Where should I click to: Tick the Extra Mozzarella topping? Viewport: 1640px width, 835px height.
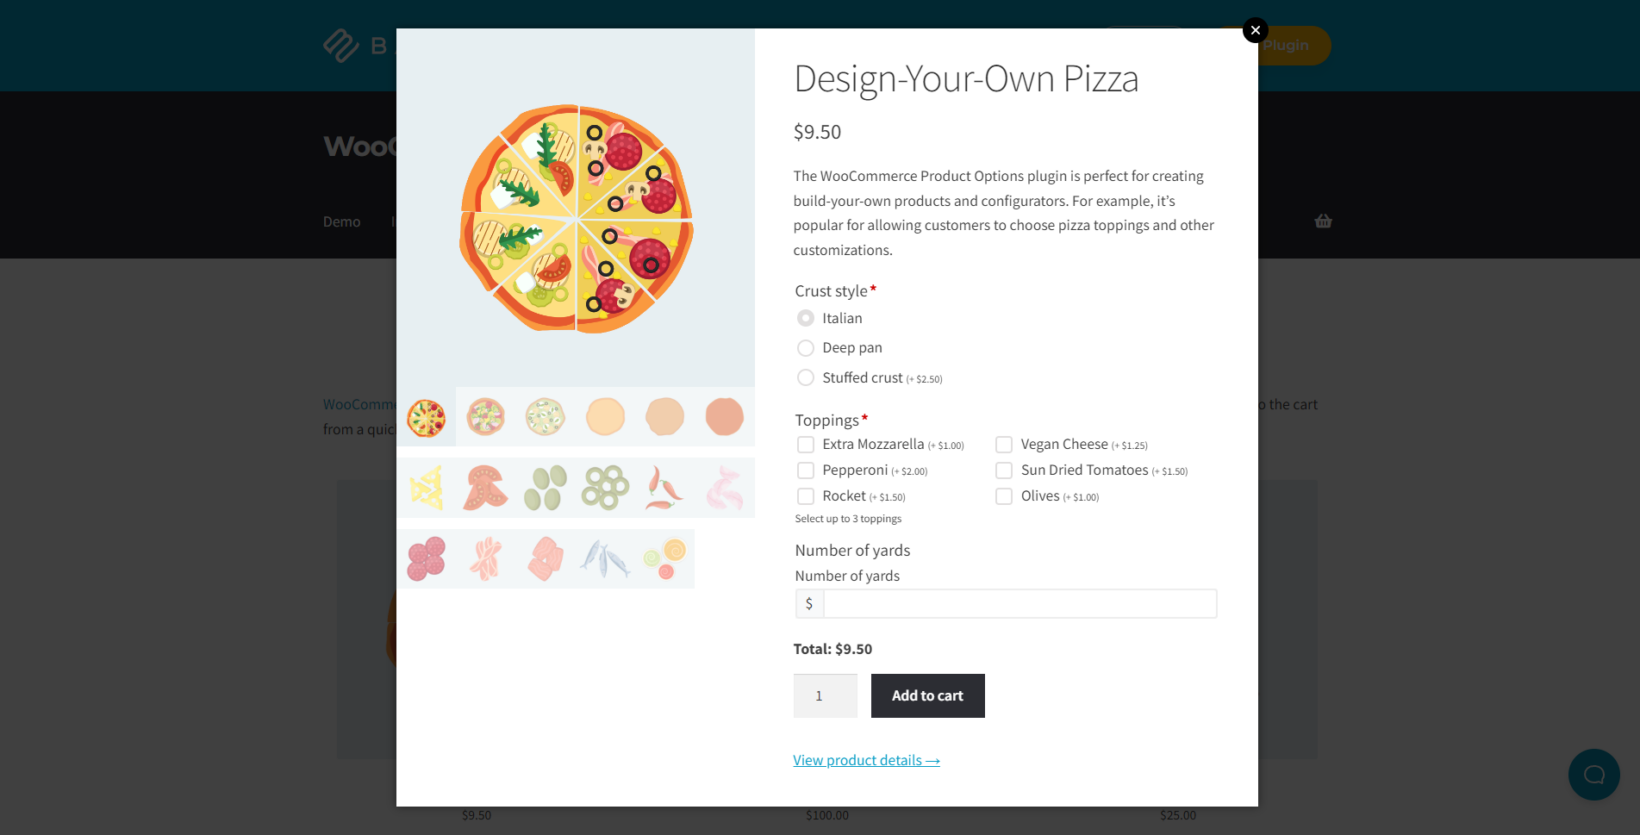click(806, 445)
